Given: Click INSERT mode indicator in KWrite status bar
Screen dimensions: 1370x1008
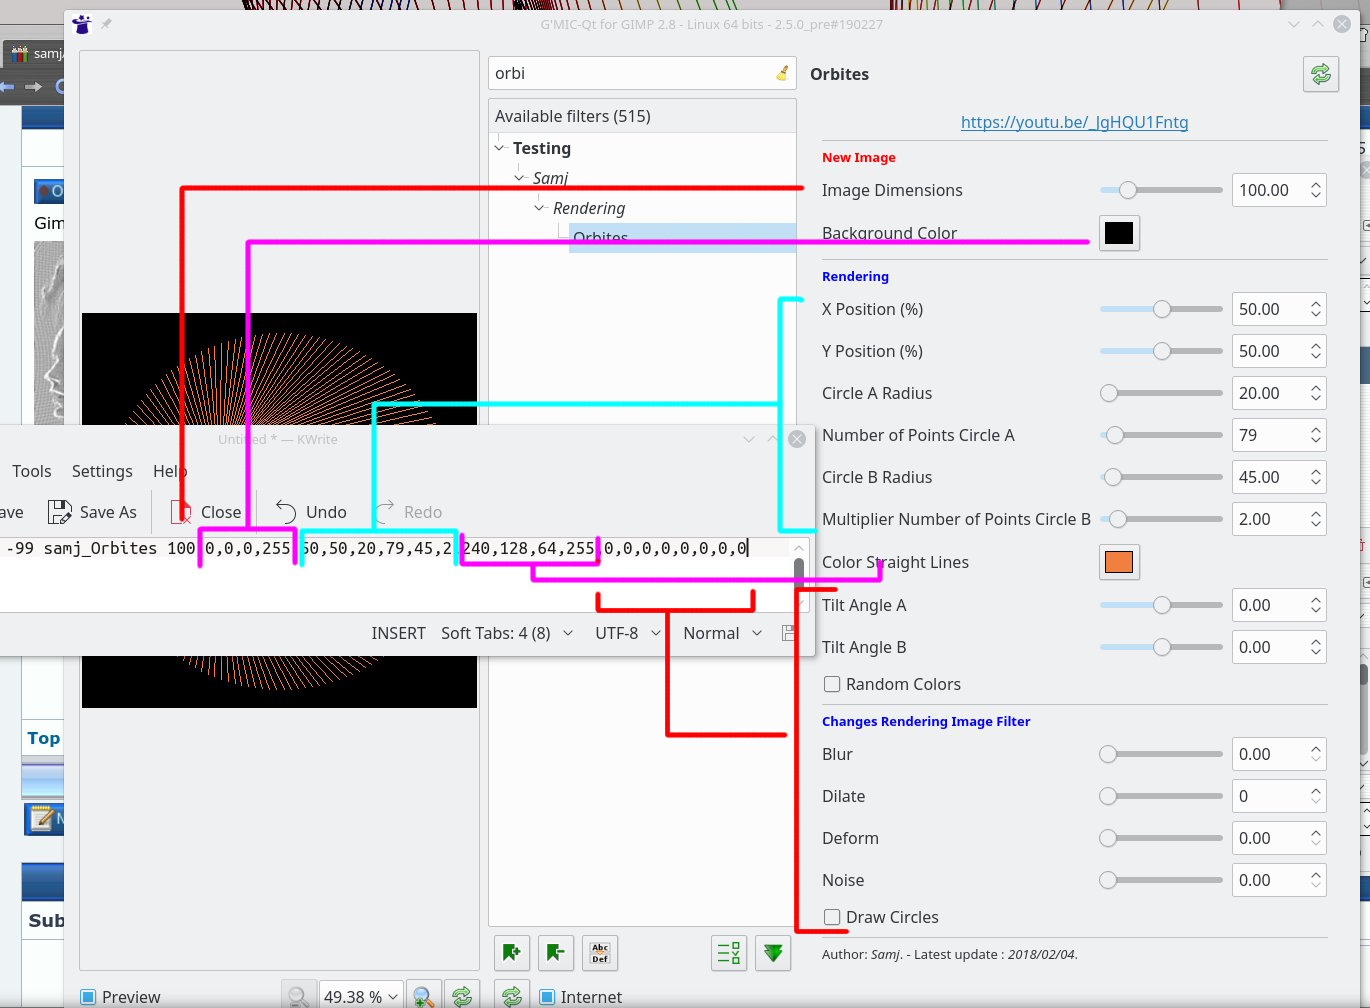Looking at the screenshot, I should click(x=398, y=633).
